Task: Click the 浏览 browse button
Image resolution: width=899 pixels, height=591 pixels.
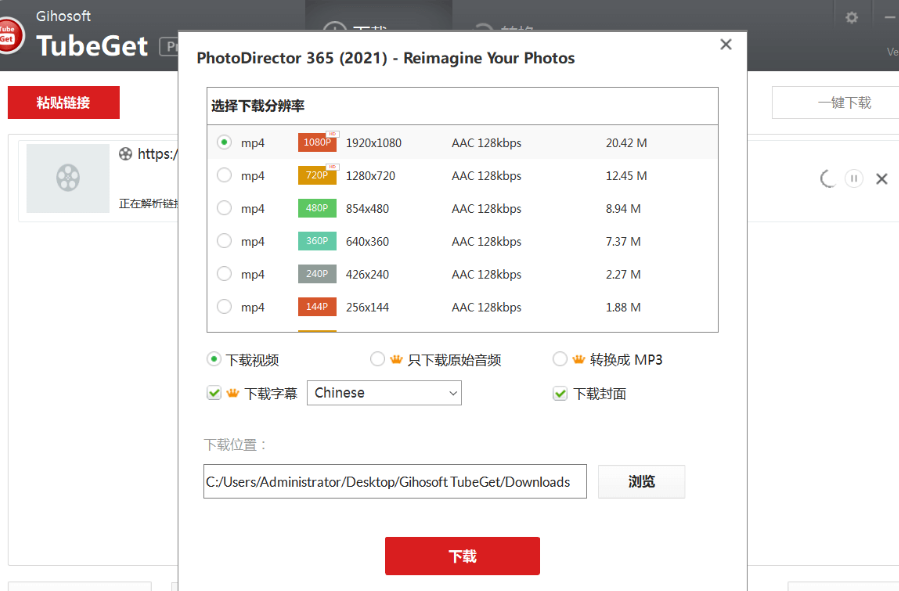Action: pos(641,482)
